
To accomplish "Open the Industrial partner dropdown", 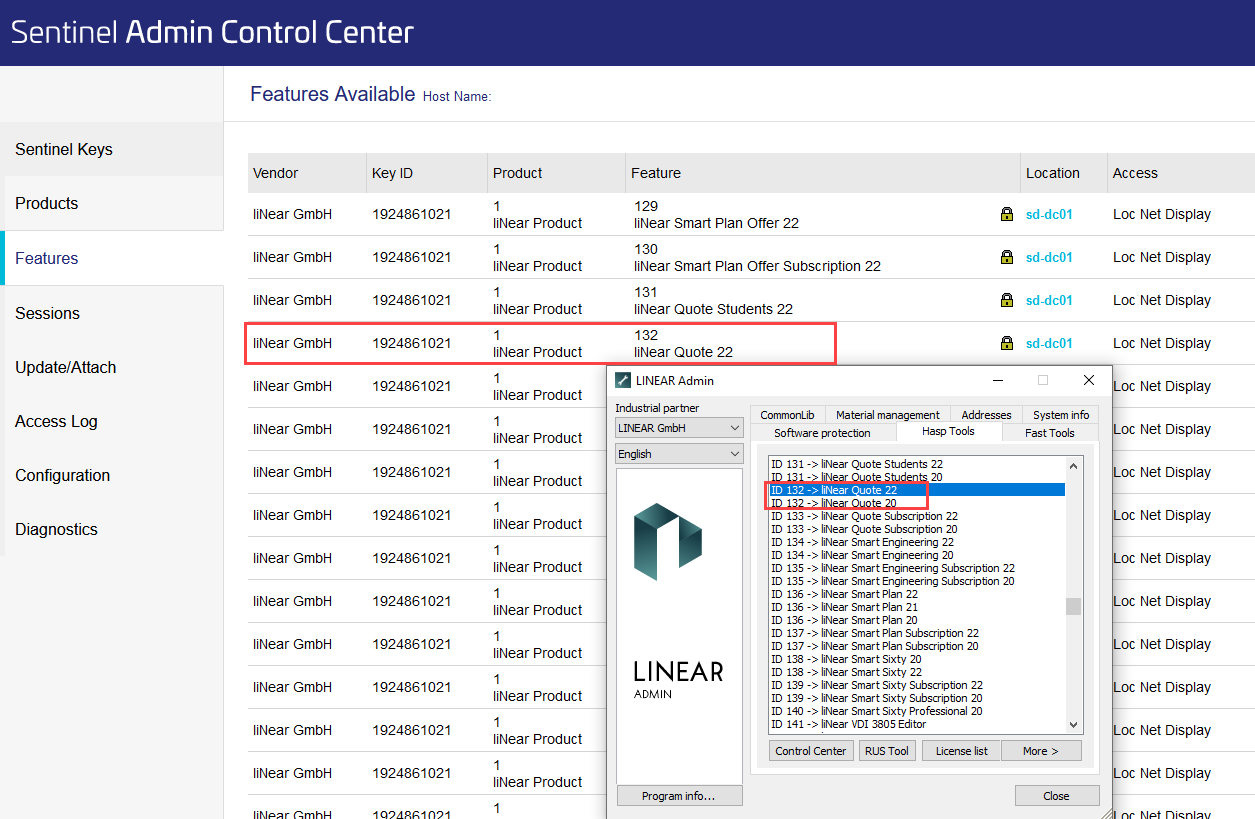I will (x=679, y=427).
